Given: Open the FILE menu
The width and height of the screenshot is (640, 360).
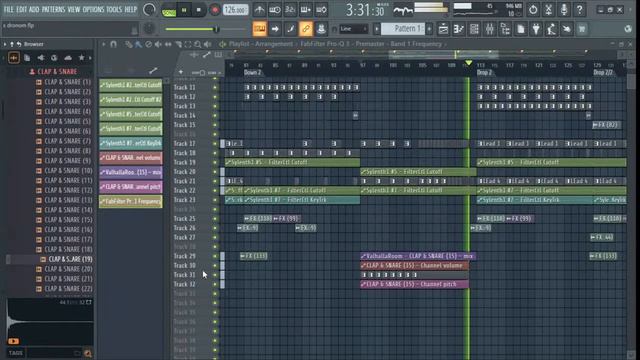Looking at the screenshot, I should [x=9, y=9].
